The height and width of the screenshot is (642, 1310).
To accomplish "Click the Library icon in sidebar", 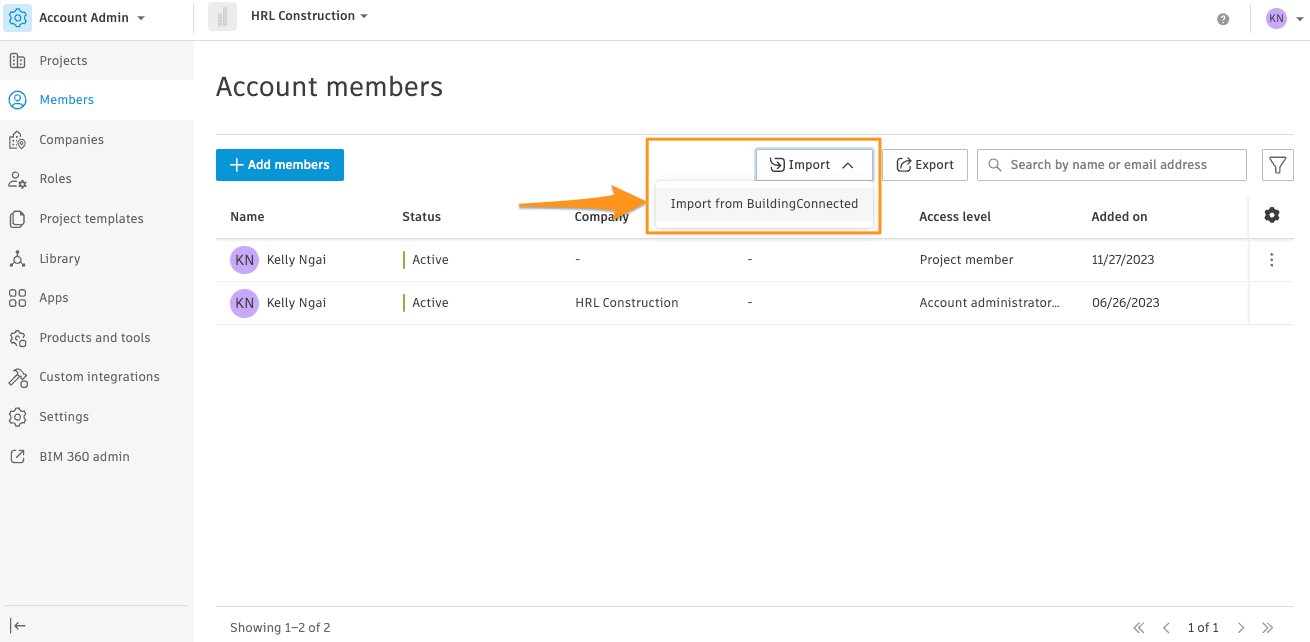I will pyautogui.click(x=17, y=259).
